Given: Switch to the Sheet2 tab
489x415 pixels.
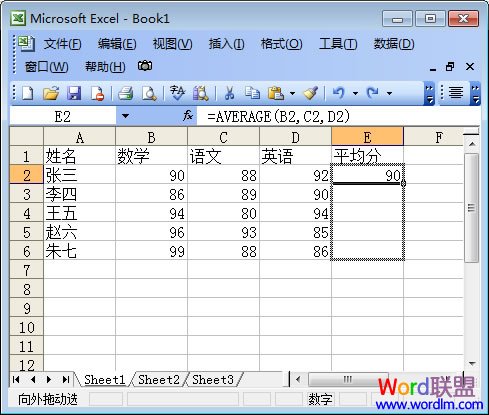Looking at the screenshot, I should pos(159,379).
